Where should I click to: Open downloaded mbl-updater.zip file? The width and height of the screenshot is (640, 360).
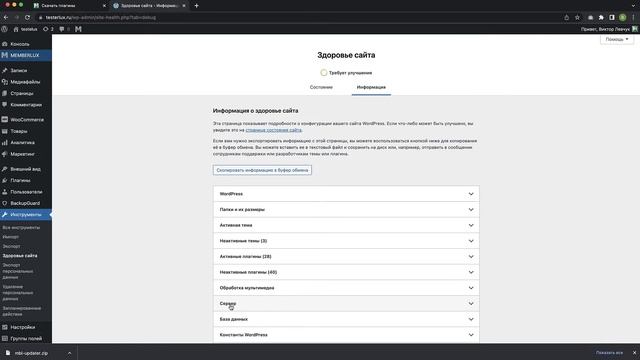[x=31, y=353]
